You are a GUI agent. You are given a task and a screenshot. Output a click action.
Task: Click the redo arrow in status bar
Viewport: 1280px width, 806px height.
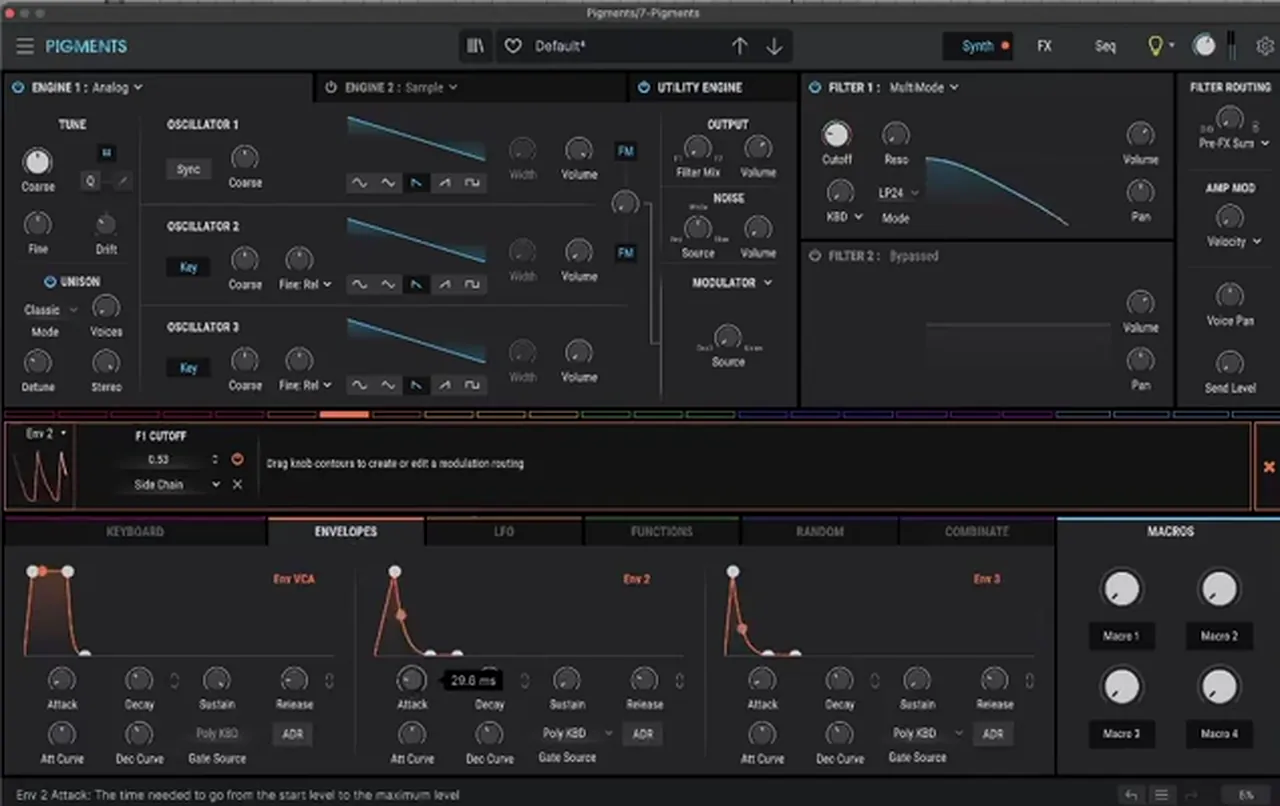pyautogui.click(x=1192, y=795)
